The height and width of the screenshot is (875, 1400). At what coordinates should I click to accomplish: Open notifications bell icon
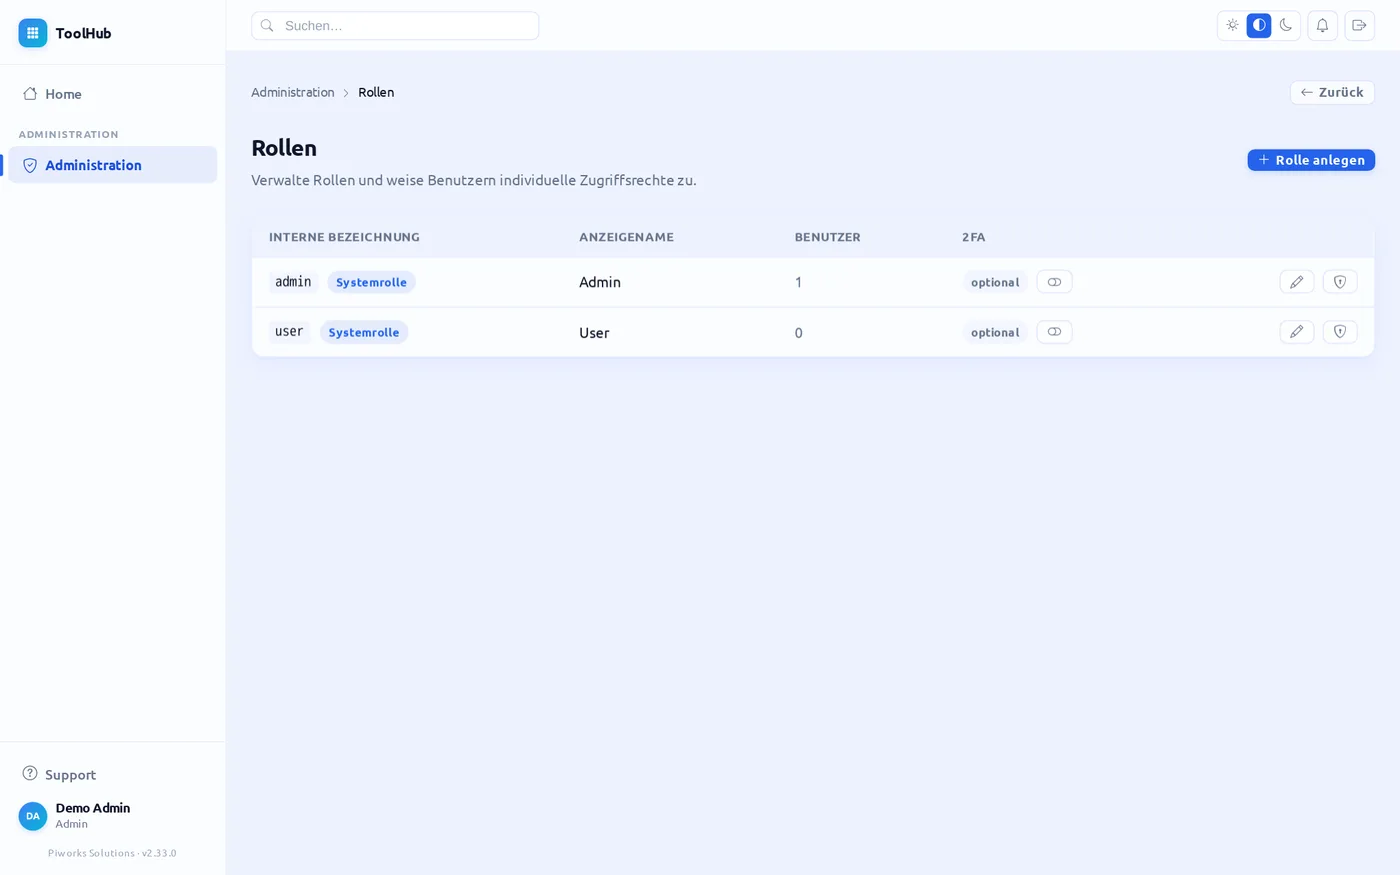[x=1322, y=25]
